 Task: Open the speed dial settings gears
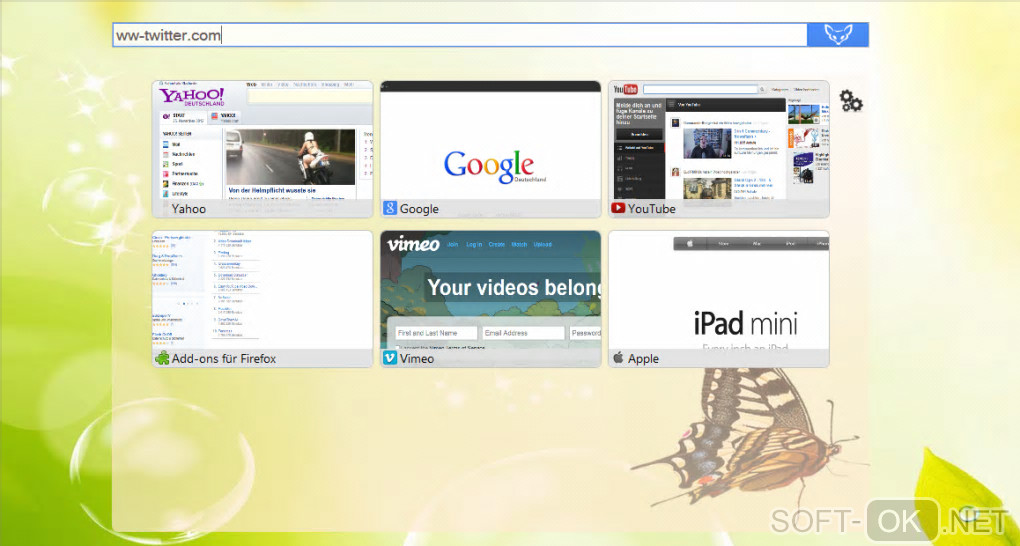click(x=850, y=101)
